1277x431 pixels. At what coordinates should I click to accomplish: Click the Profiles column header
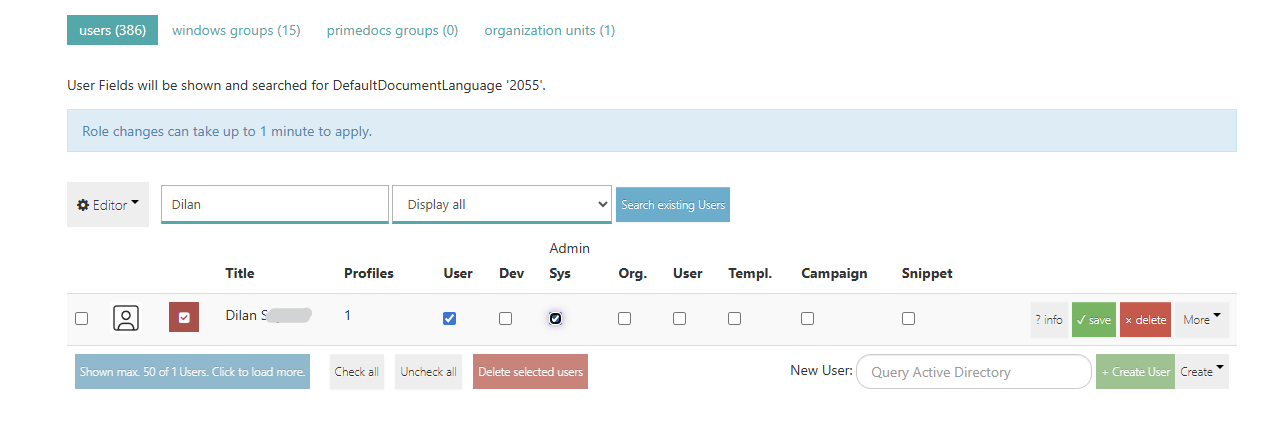coord(369,273)
